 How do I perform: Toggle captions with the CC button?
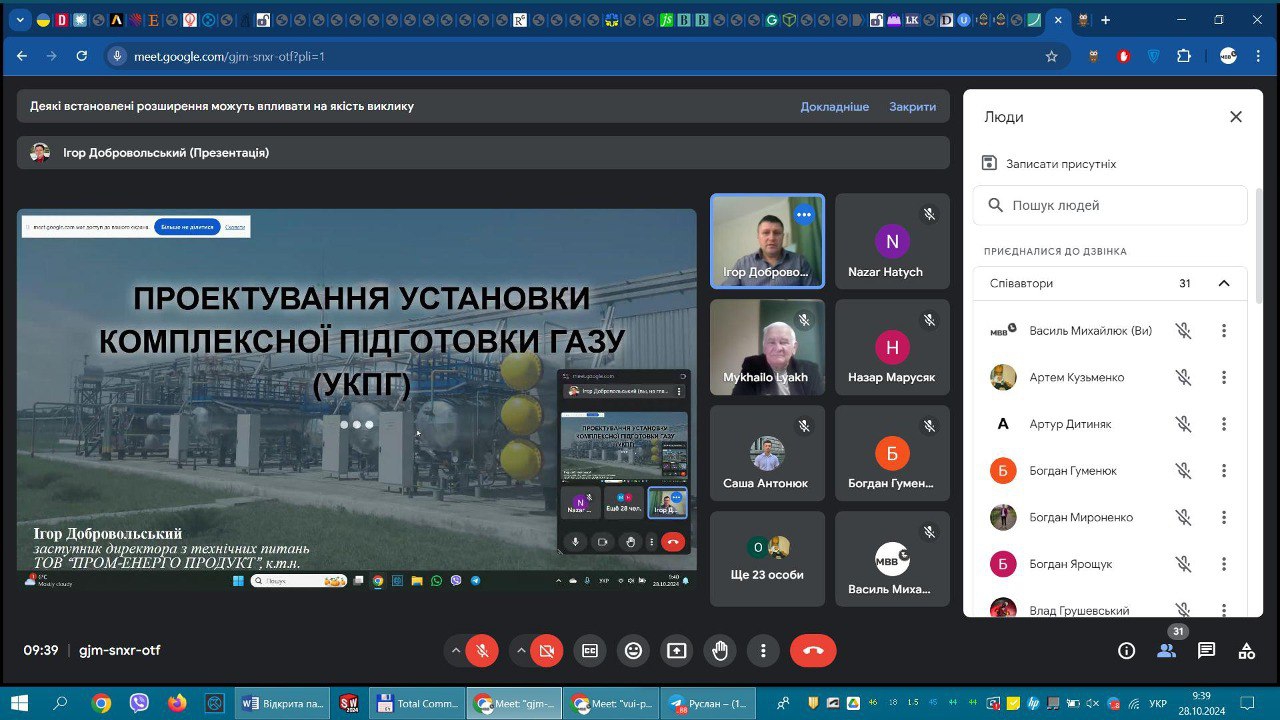(590, 651)
